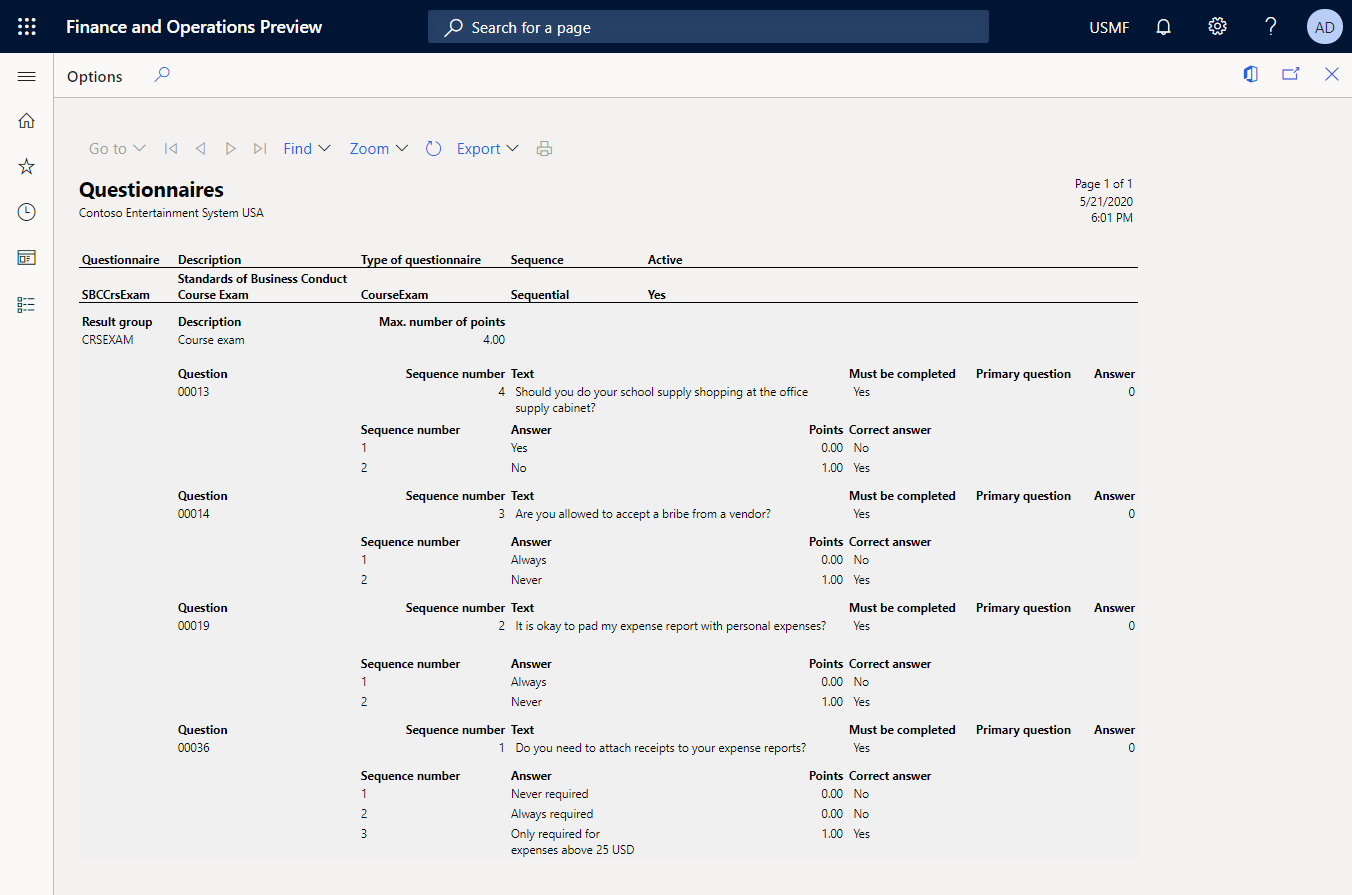Image resolution: width=1352 pixels, height=895 pixels.
Task: Open the Zoom level dropdown
Action: pyautogui.click(x=377, y=147)
